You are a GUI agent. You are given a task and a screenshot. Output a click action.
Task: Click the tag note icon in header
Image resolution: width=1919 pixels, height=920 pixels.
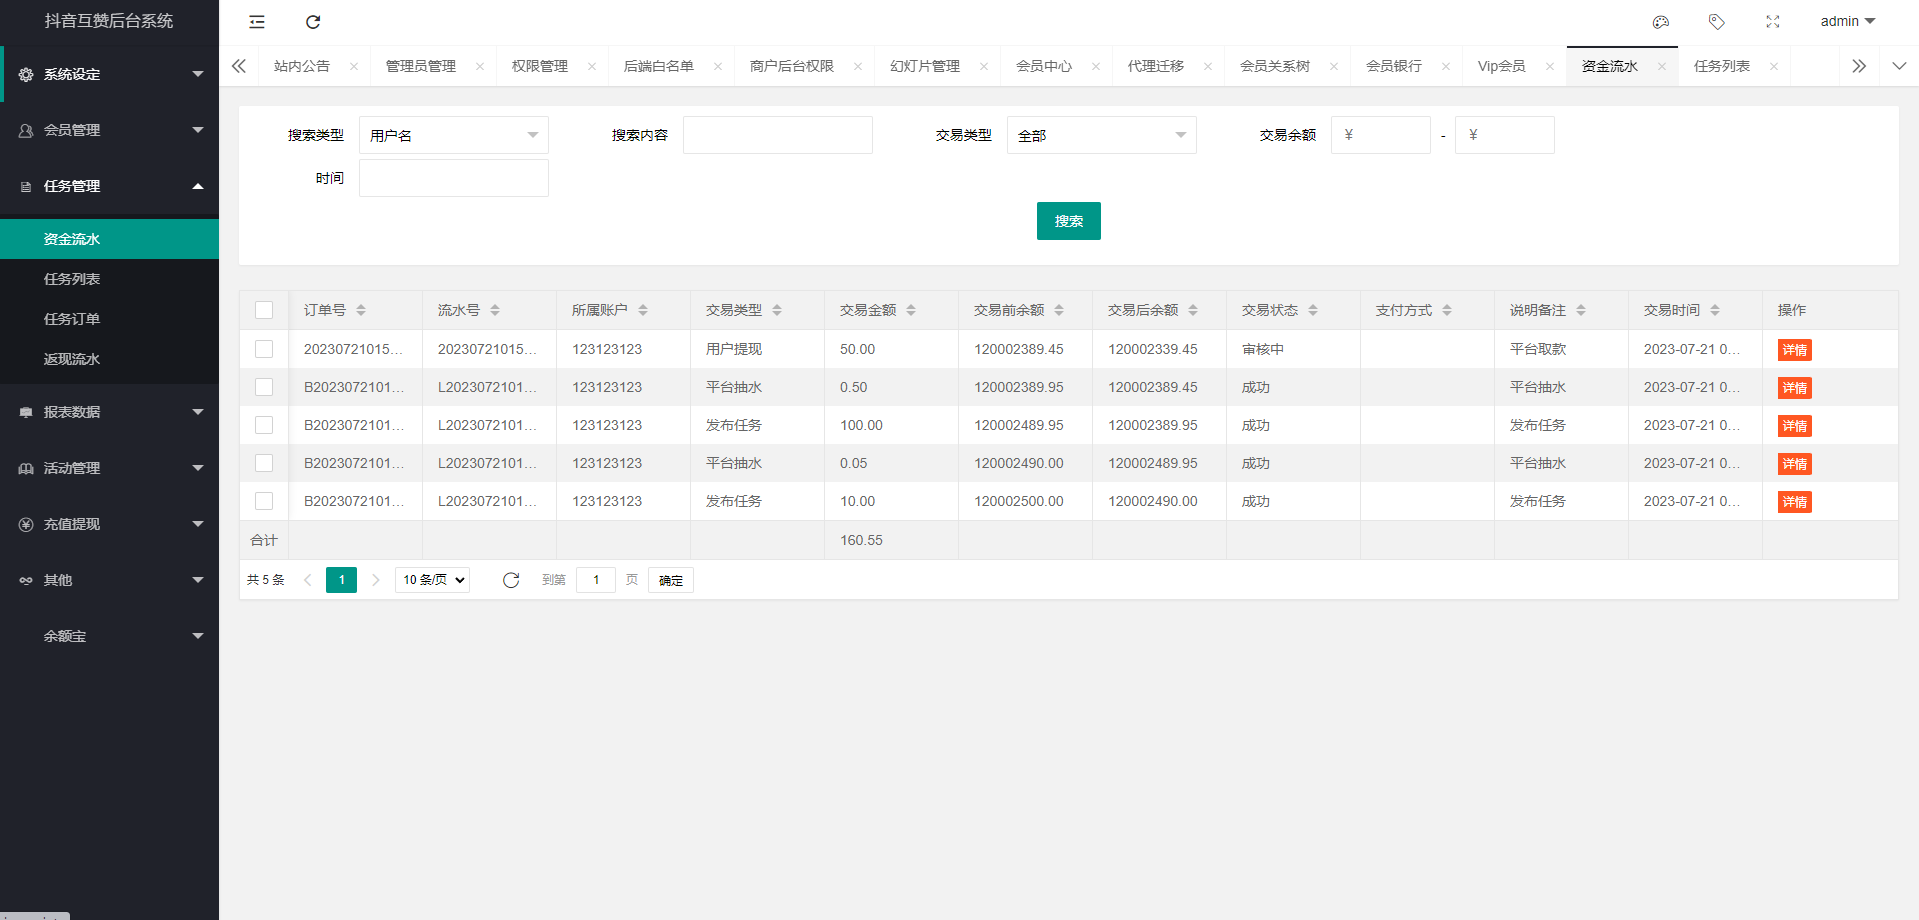click(x=1717, y=22)
